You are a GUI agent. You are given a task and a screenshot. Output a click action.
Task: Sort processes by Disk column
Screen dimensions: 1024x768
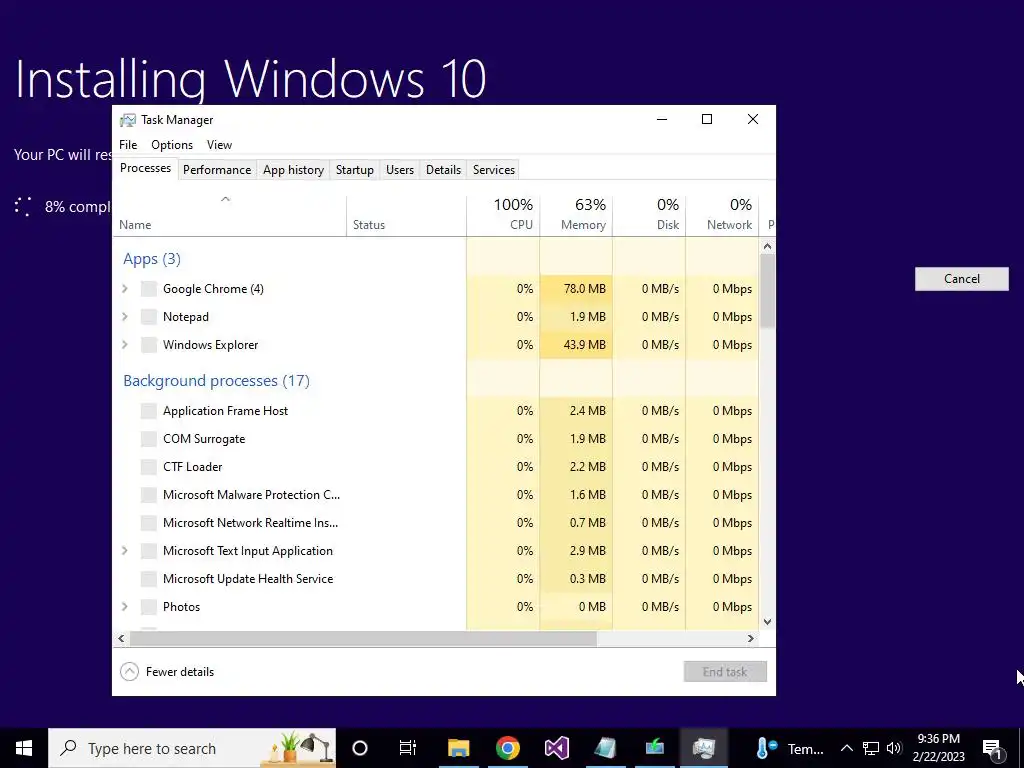(649, 215)
